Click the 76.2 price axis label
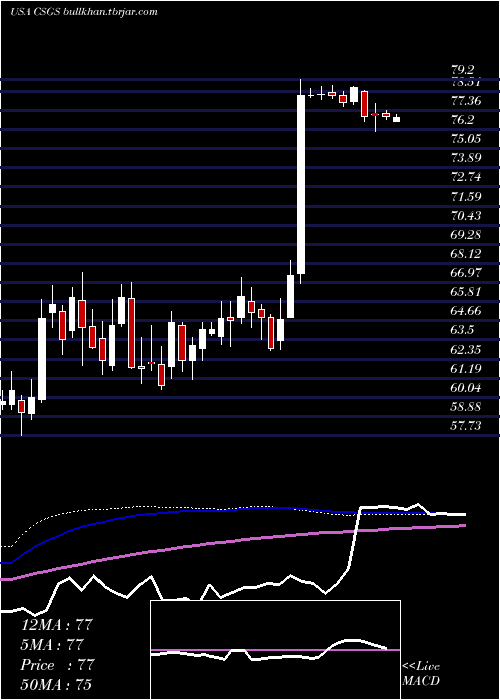 pos(462,121)
